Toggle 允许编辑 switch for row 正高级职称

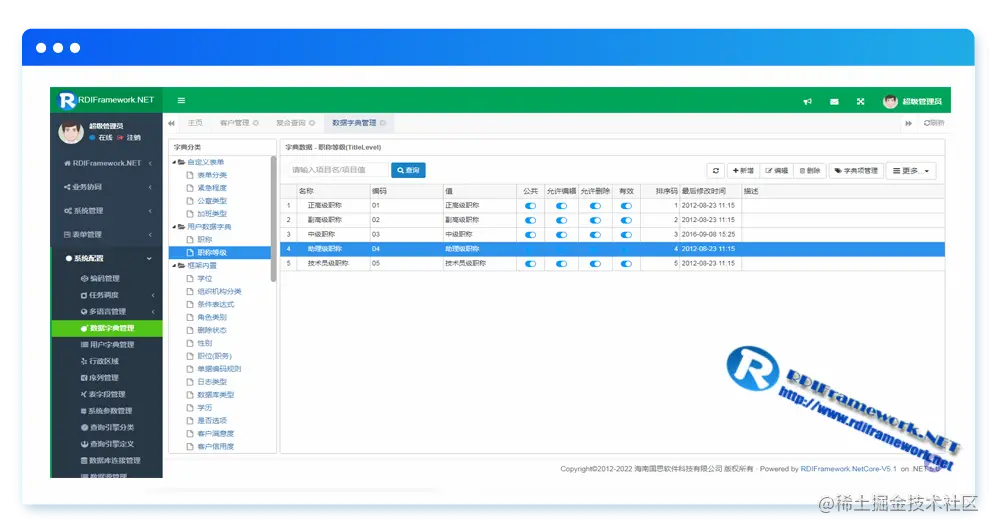pyautogui.click(x=562, y=206)
